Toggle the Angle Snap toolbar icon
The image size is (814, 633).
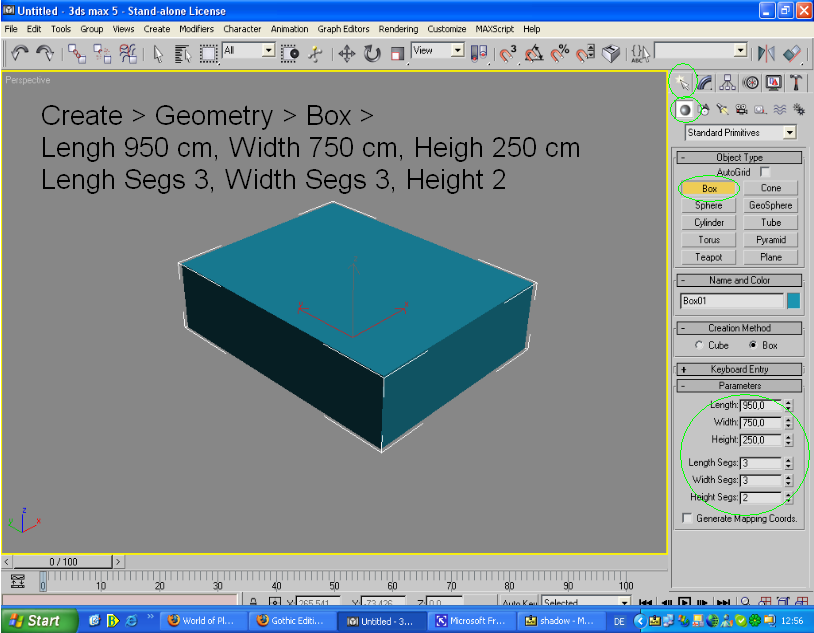(533, 53)
